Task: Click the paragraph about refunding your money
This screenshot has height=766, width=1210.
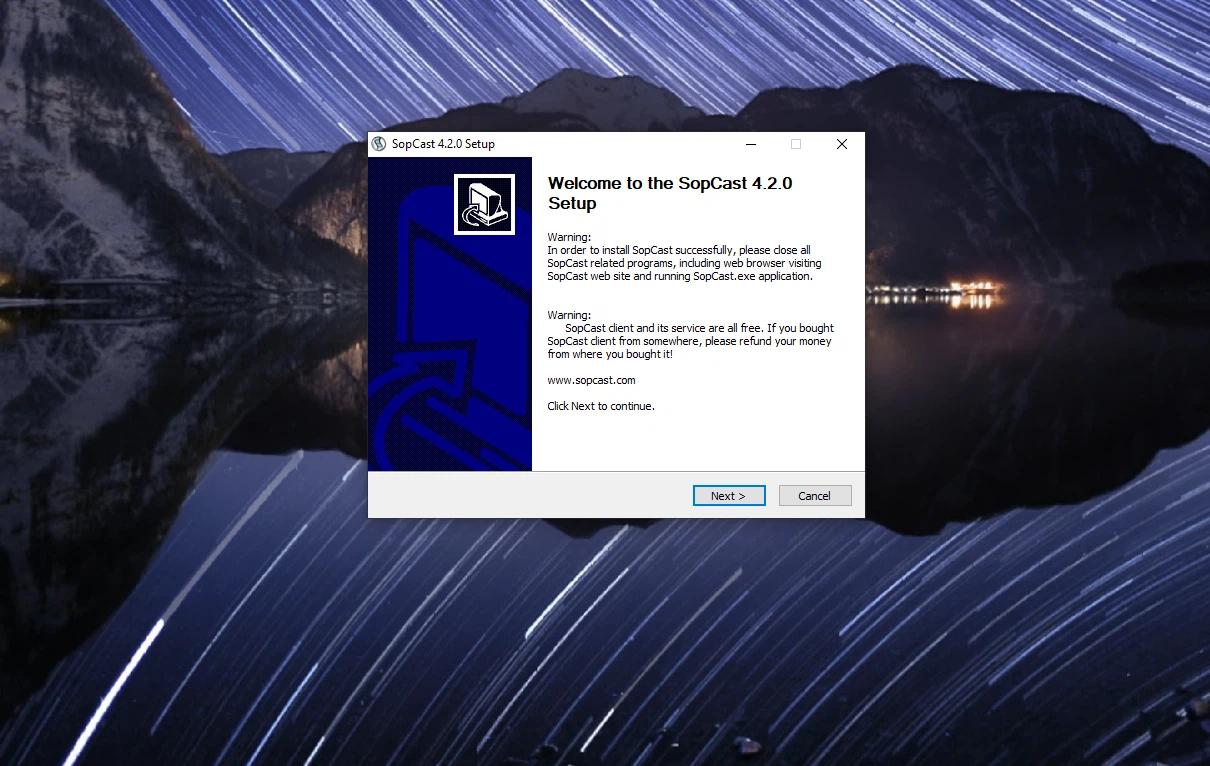Action: [690, 341]
